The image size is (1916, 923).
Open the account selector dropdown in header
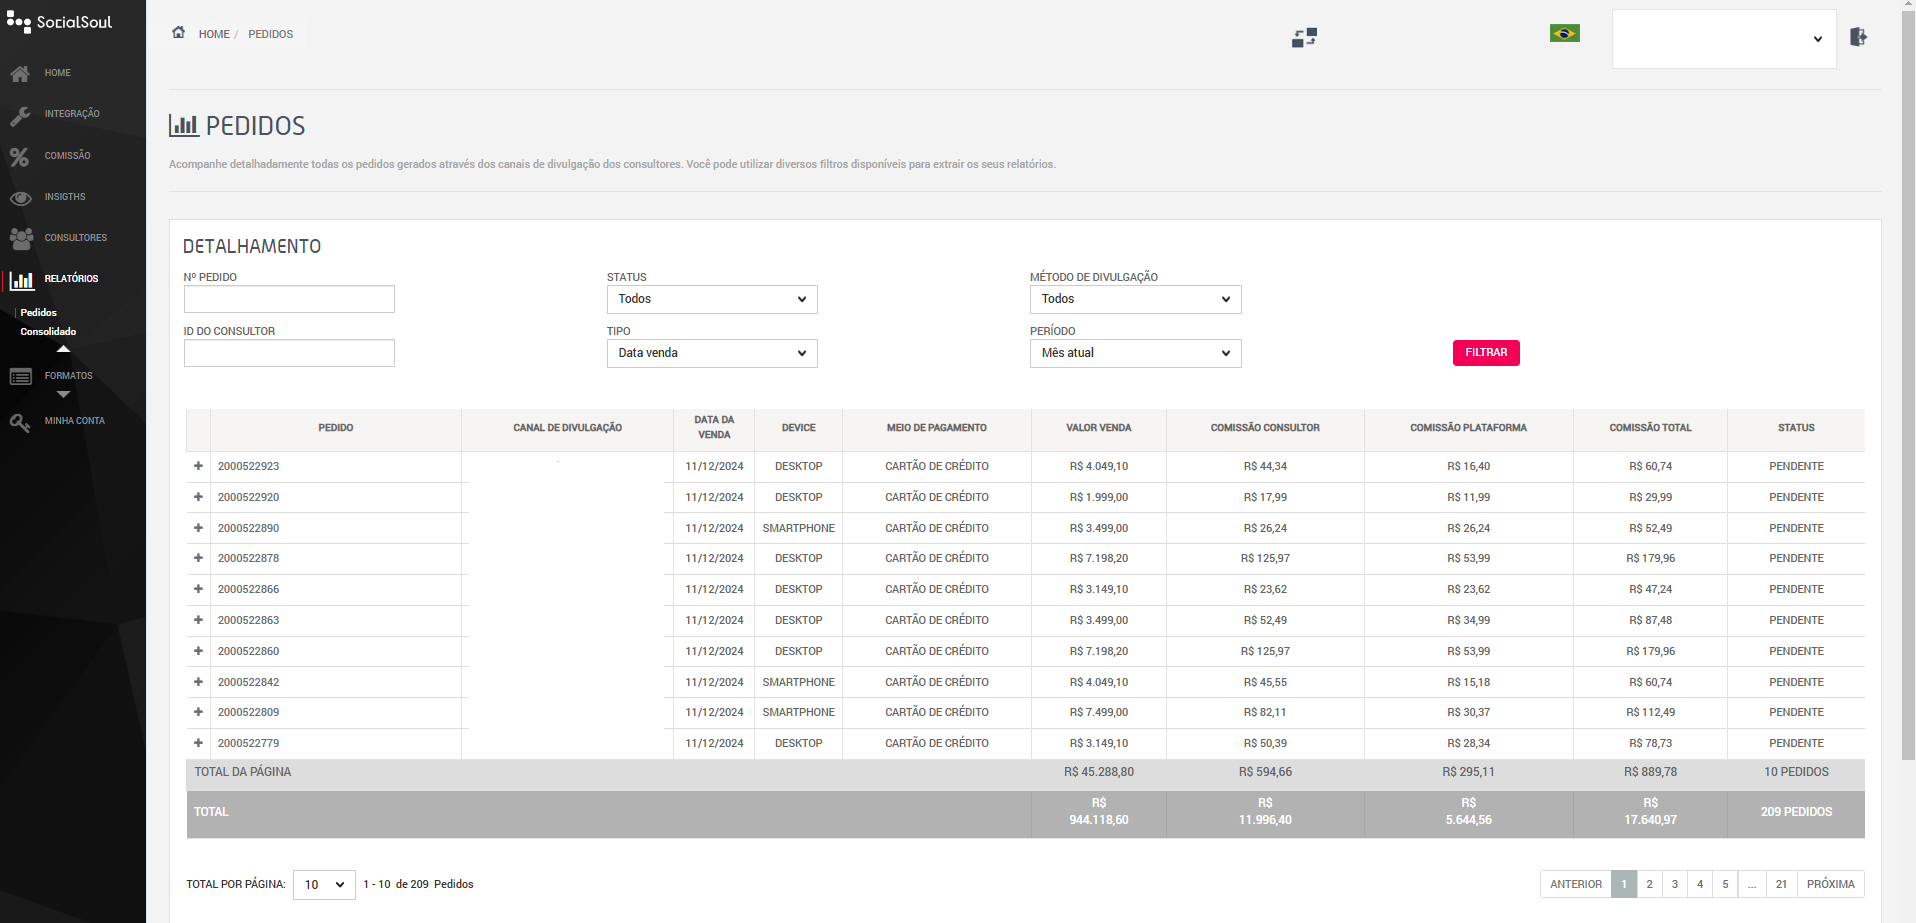[1724, 39]
